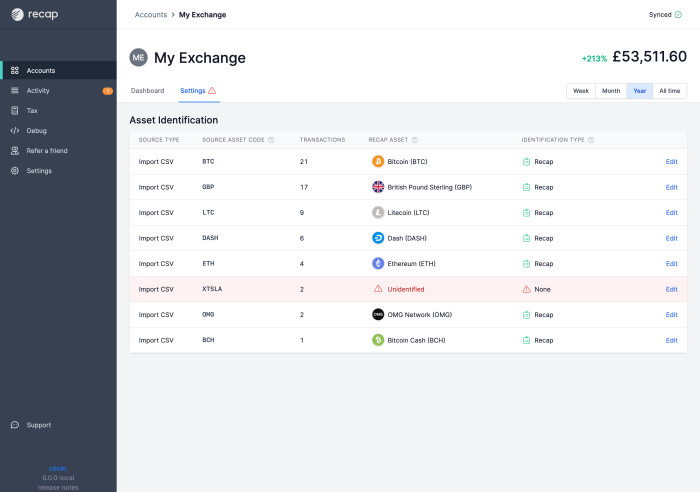Edit the LTC asset identification
Viewport: 700px width, 492px height.
point(671,213)
